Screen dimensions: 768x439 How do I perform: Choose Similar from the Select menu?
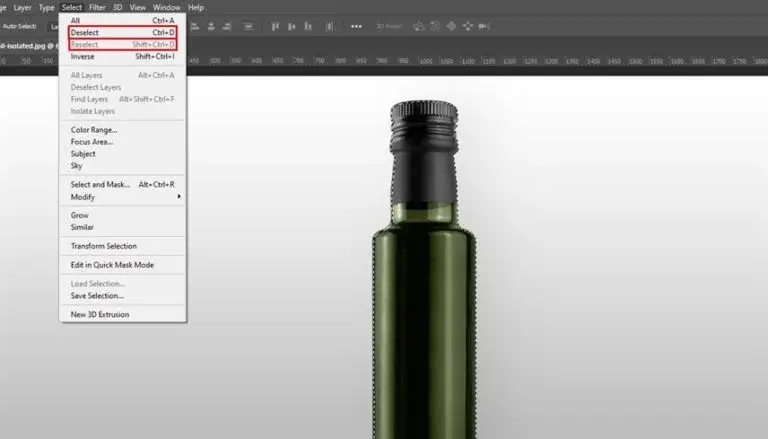(122, 227)
